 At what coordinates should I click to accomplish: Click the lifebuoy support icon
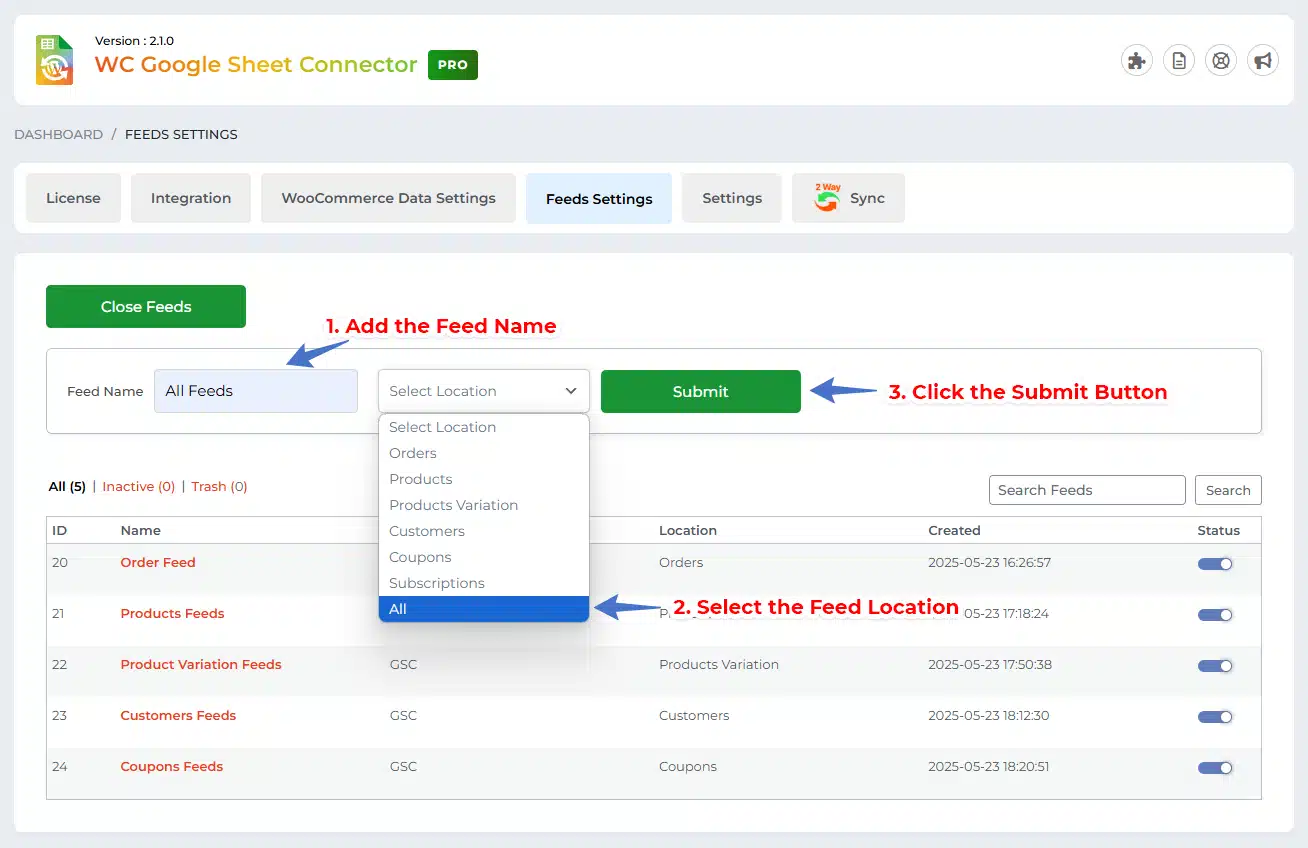pos(1221,61)
